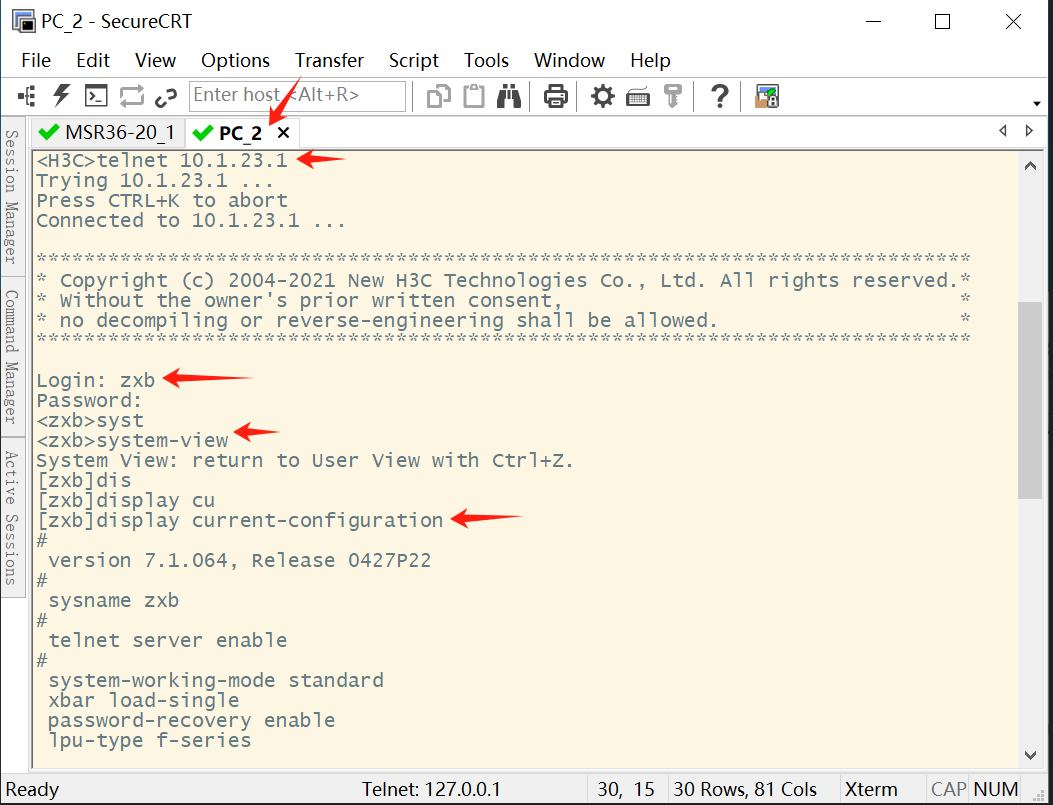Screen dimensions: 1053x805
Task: Open Help question mark icon
Action: tap(719, 96)
